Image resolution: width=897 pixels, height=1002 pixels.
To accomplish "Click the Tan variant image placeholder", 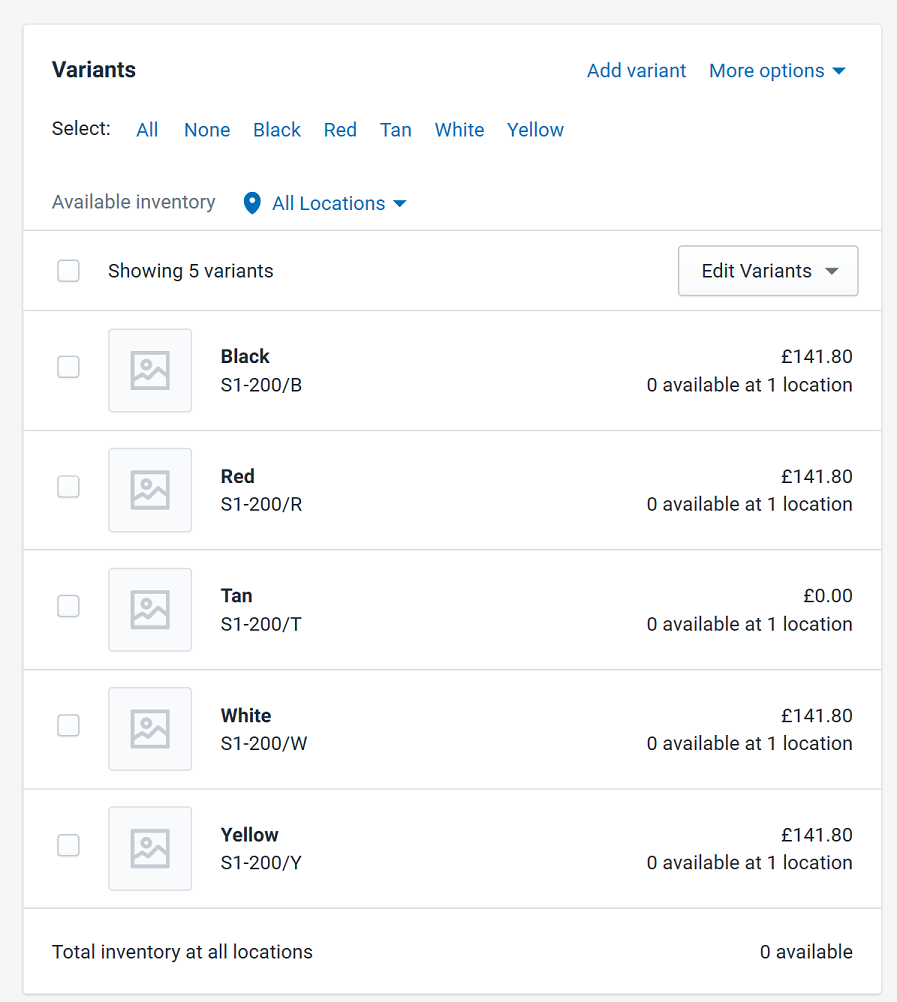I will coord(150,610).
